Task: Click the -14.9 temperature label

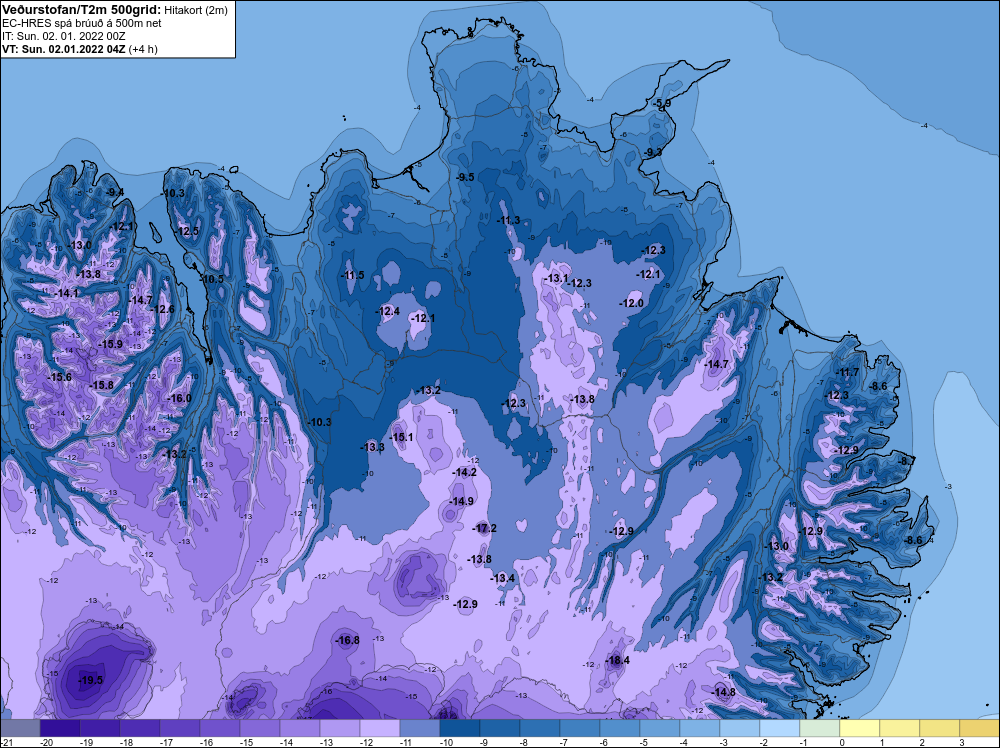Action: pyautogui.click(x=460, y=501)
